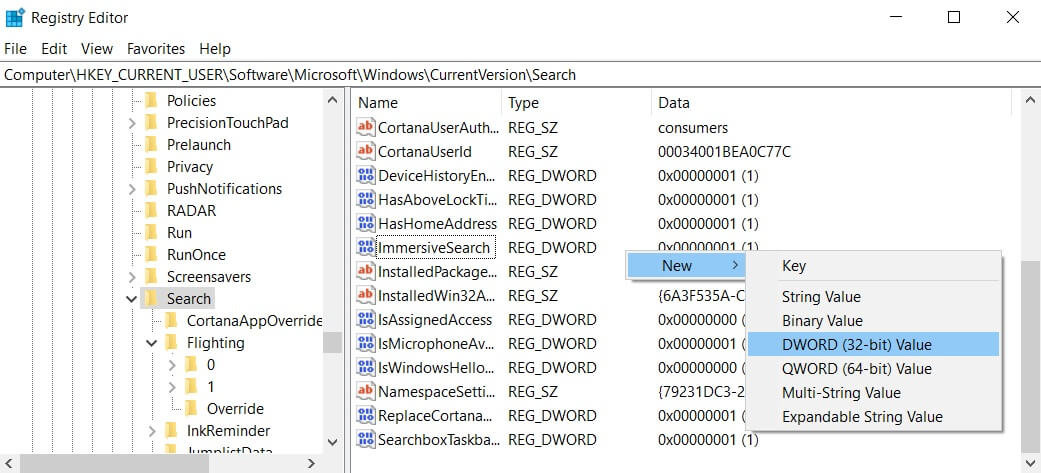The image size is (1041, 473).
Task: Collapse the Flighting subkey
Action: point(152,342)
